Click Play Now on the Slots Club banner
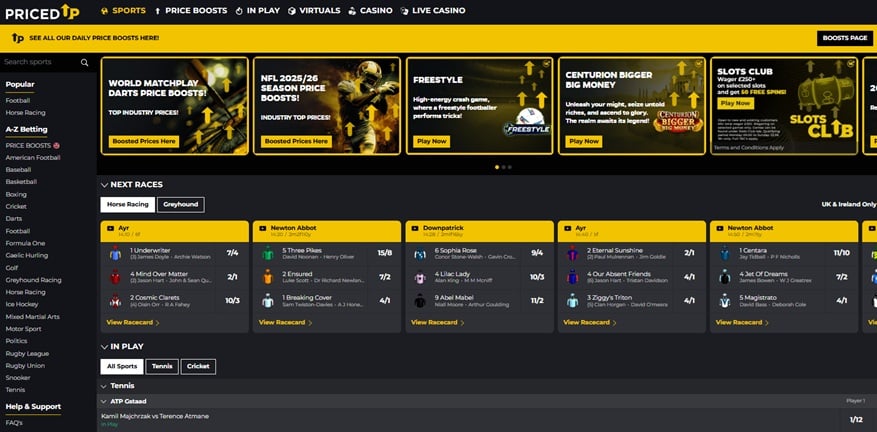Screen dimensions: 877x432 (x=735, y=104)
